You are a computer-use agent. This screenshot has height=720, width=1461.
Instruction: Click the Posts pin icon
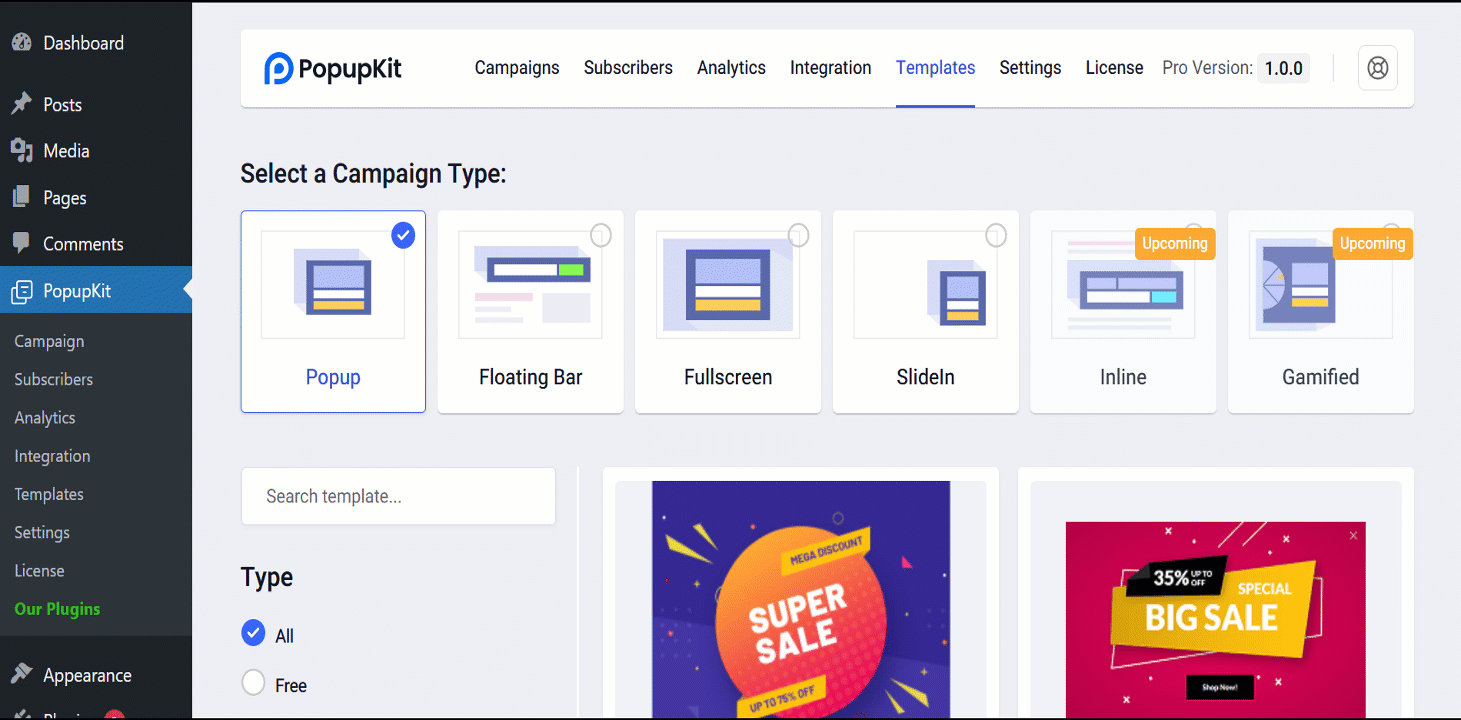21,105
